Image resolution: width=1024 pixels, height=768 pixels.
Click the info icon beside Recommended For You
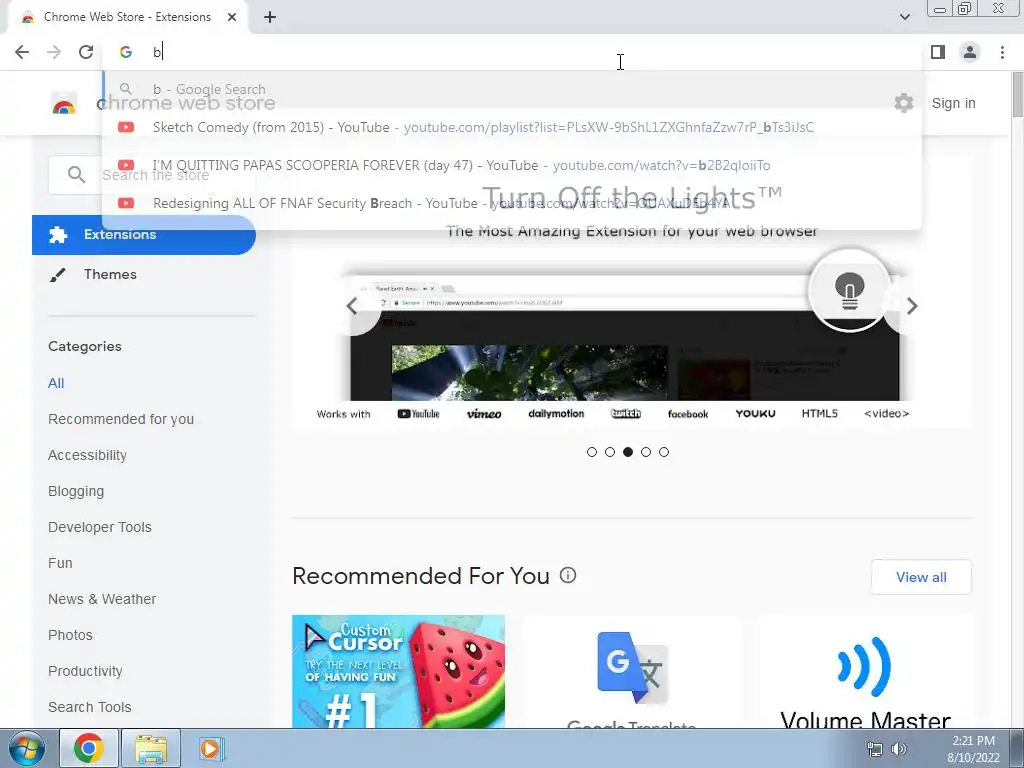[x=568, y=575]
